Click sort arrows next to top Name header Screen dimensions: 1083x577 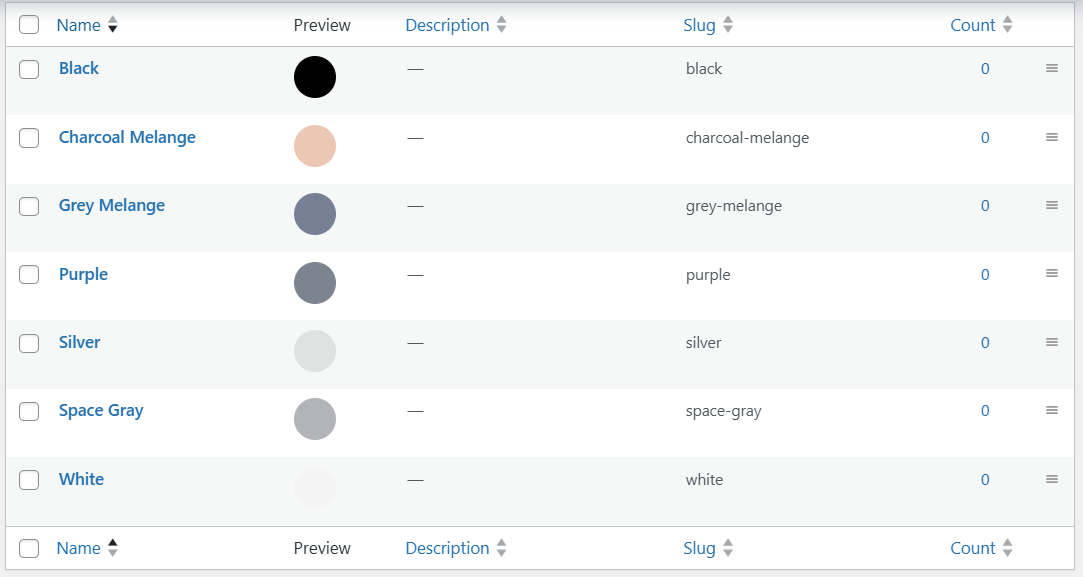coord(112,25)
